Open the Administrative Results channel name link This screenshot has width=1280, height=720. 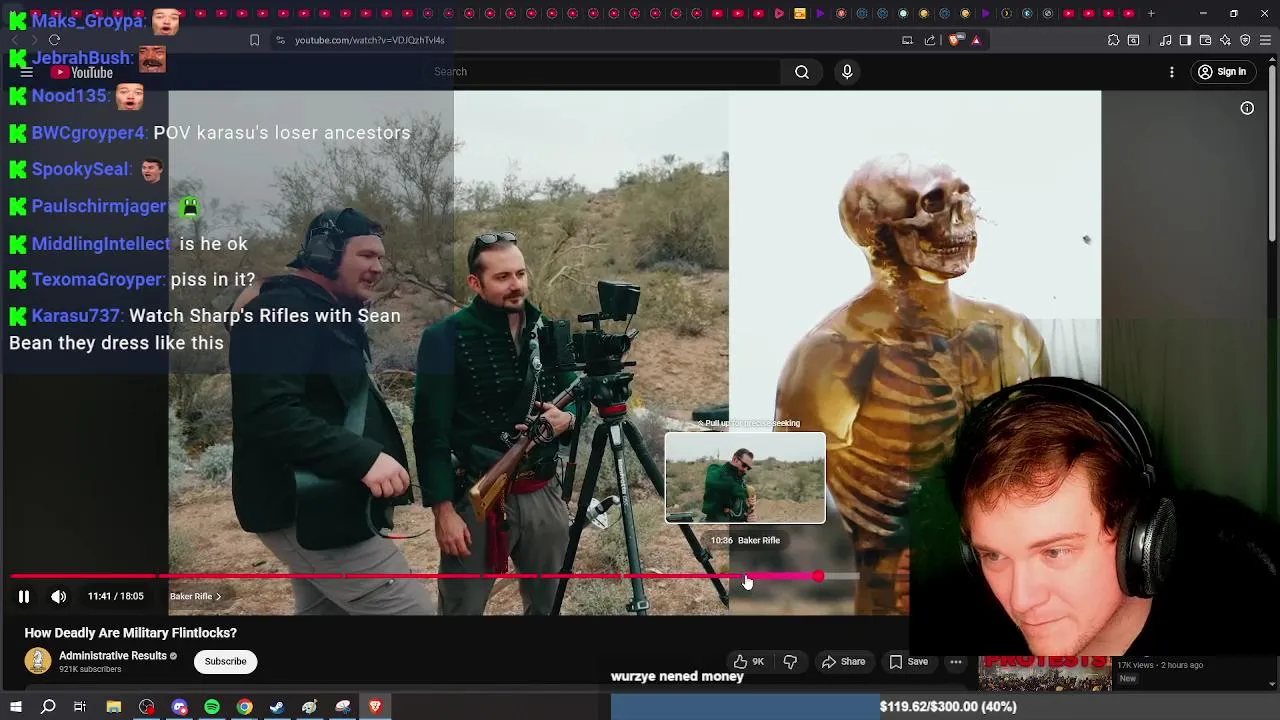[113, 656]
